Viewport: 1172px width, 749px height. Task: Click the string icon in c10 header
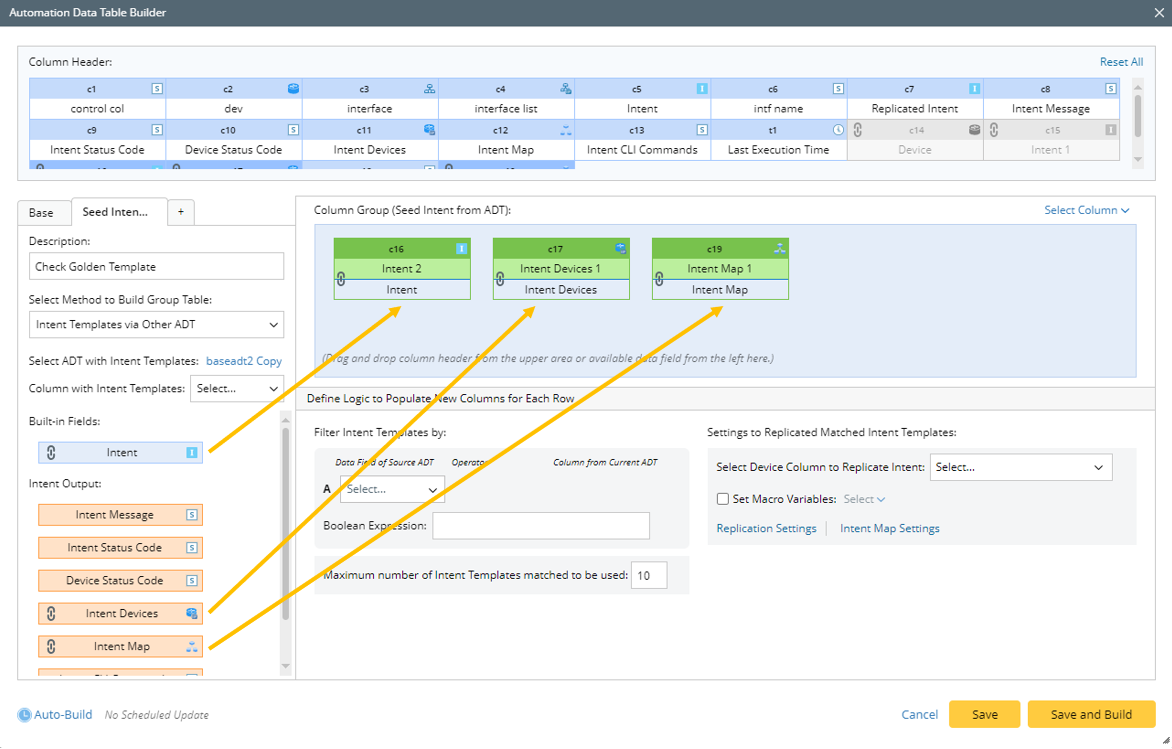pos(294,129)
